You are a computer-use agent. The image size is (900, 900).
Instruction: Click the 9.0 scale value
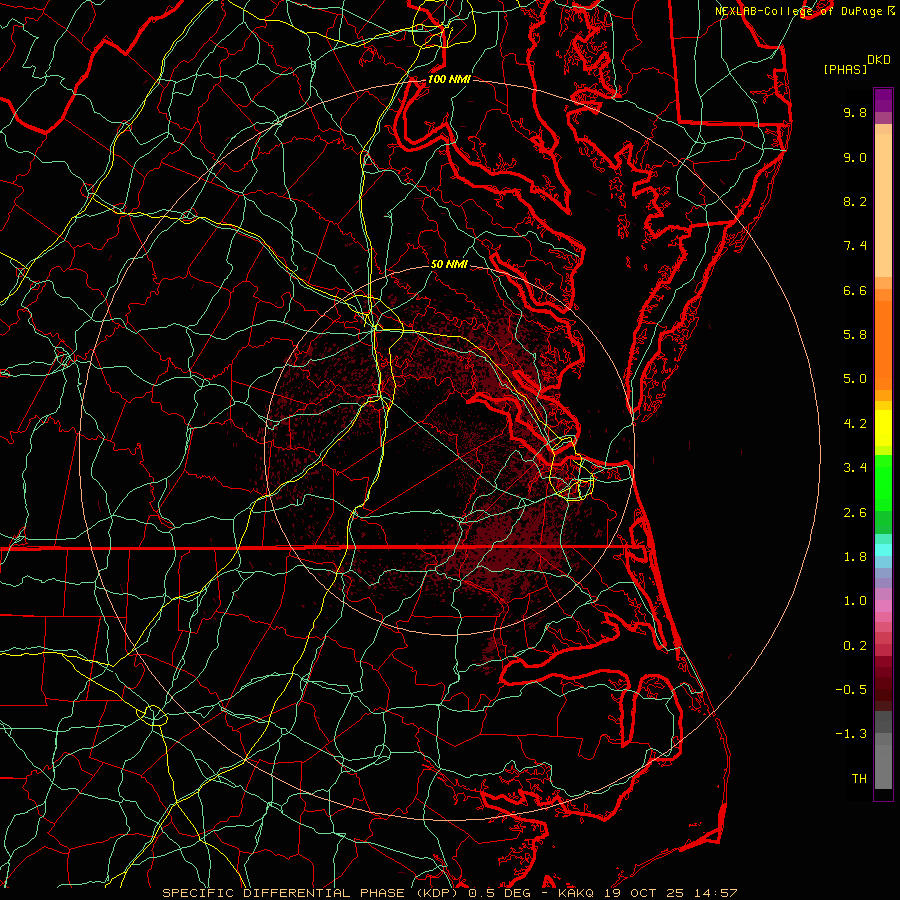point(855,157)
